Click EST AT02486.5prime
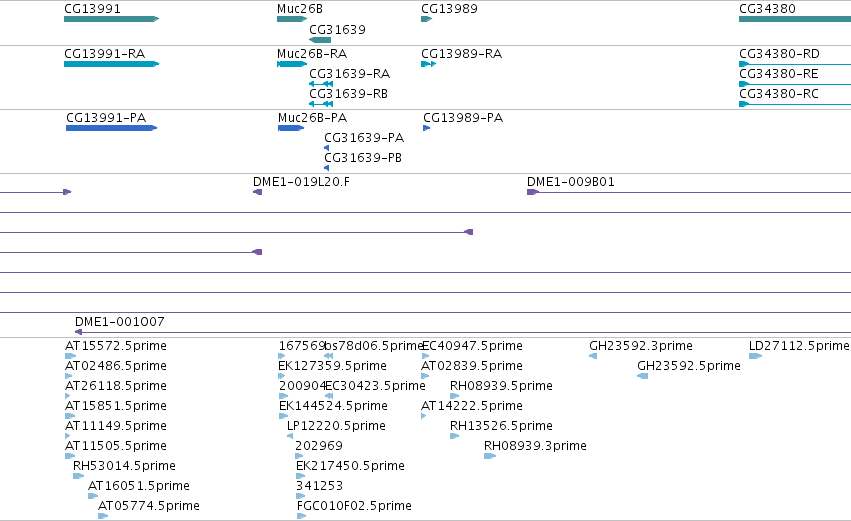This screenshot has height=521, width=851. 116,366
